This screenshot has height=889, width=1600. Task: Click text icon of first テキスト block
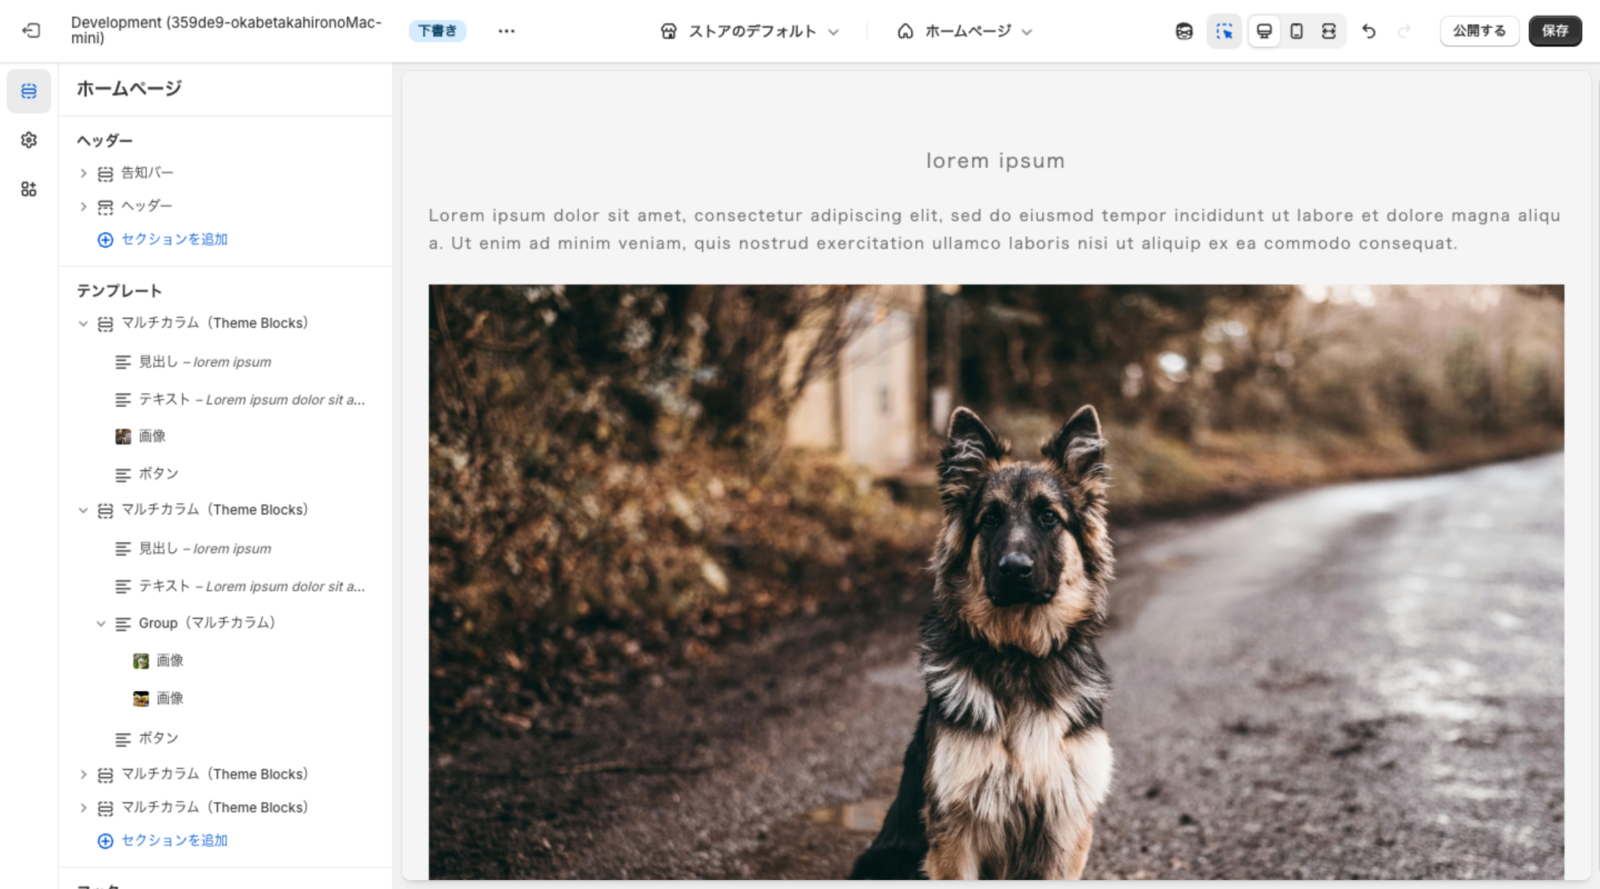[123, 400]
